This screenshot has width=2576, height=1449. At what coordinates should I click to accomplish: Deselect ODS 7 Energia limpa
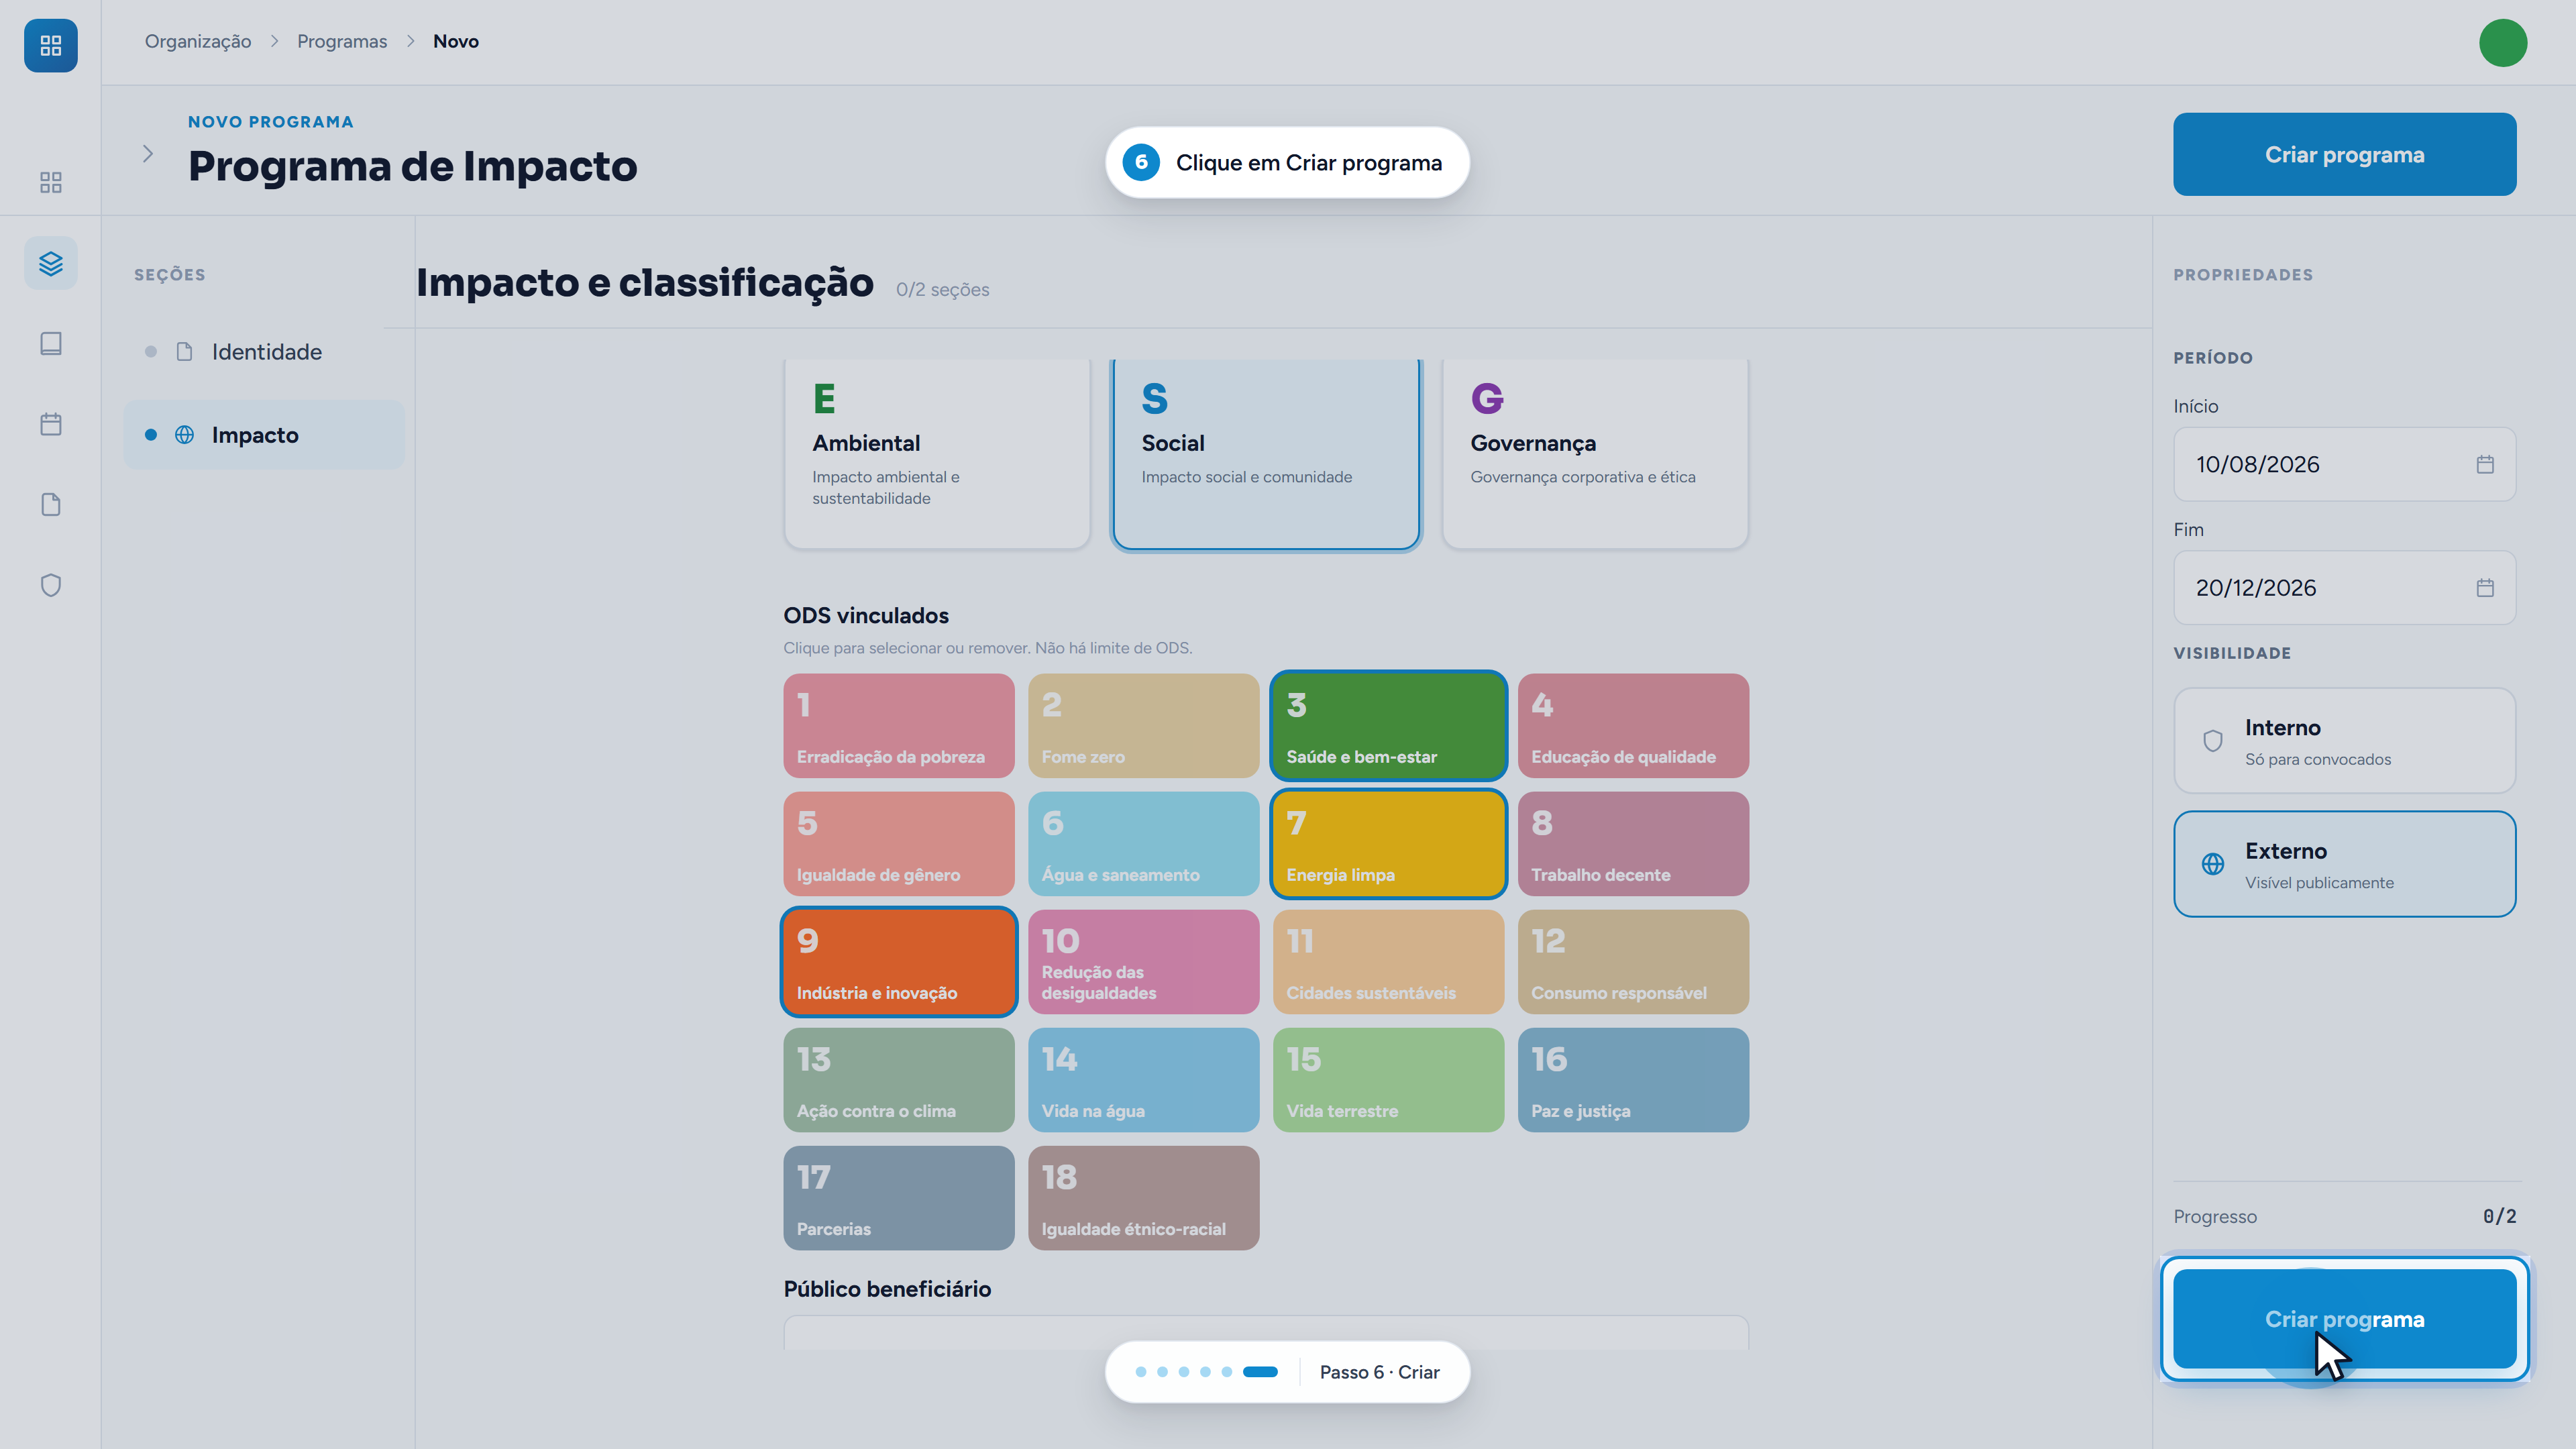click(x=1388, y=844)
